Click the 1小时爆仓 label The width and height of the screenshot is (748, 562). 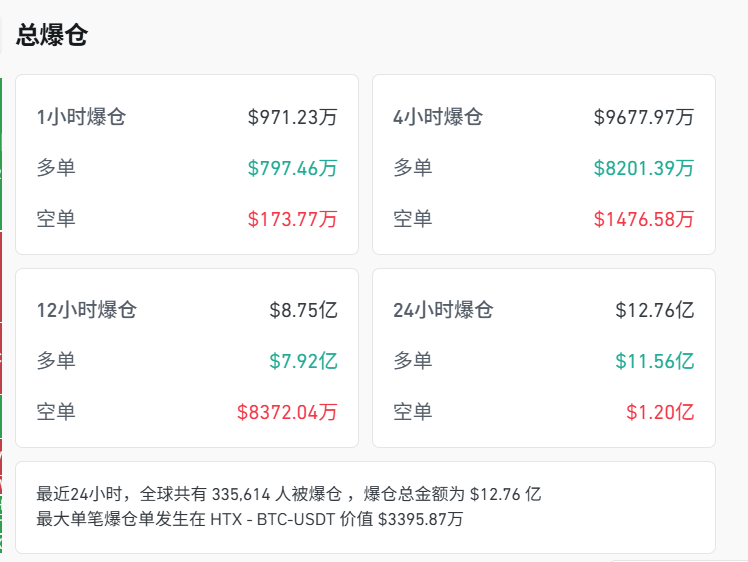pyautogui.click(x=82, y=117)
